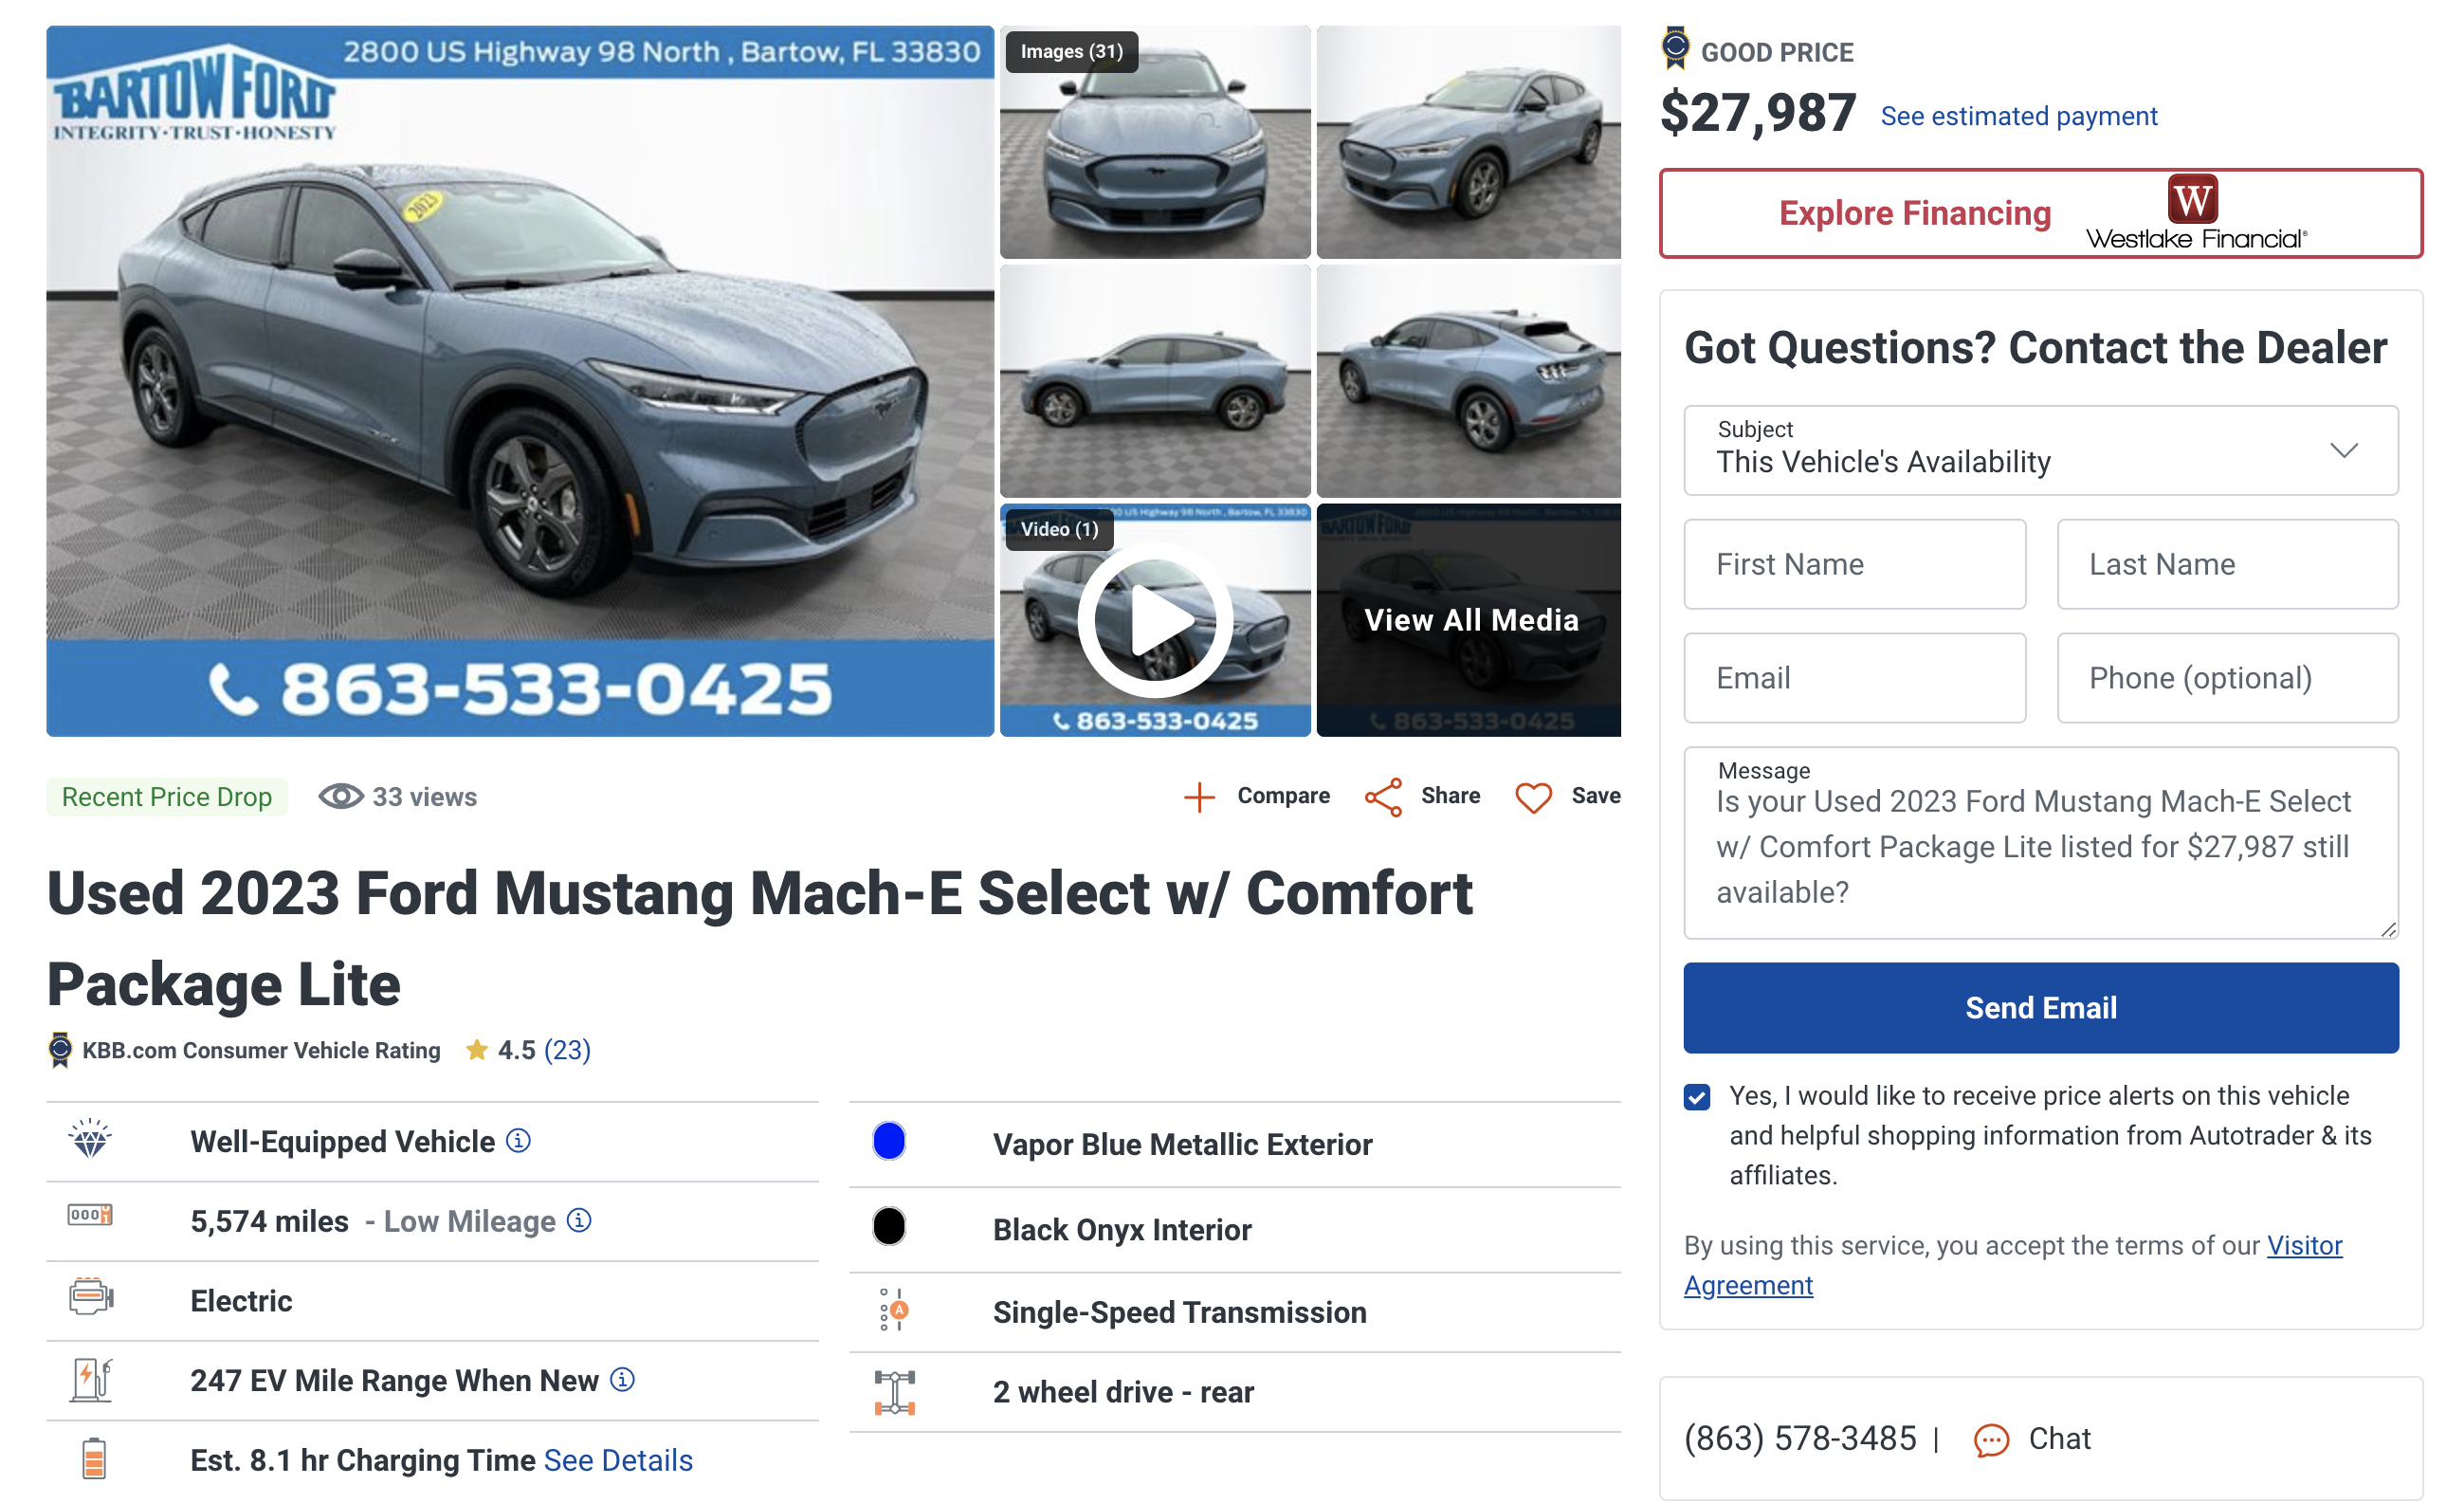Click 'Single-Speed Transmission' text
This screenshot has height=1503, width=2464.
[1180, 1312]
